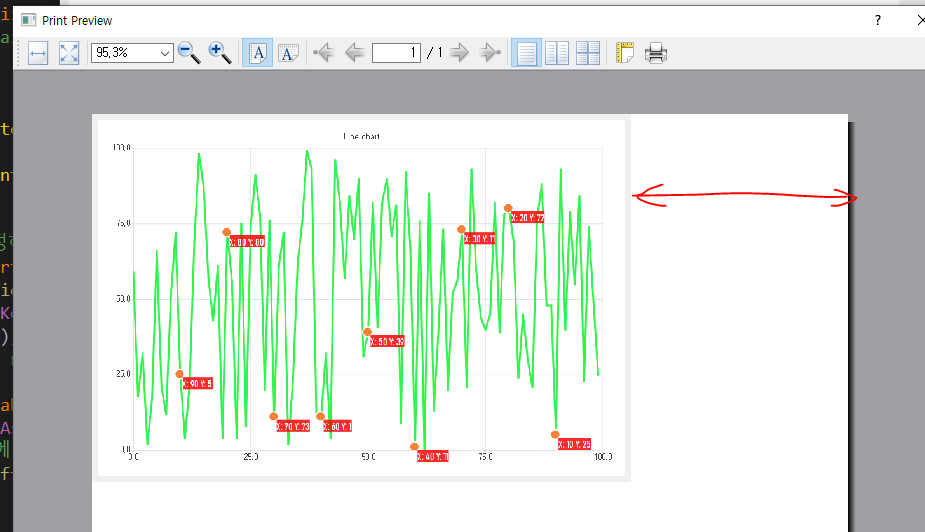Go to the previous page arrow
This screenshot has height=532, width=925.
[x=353, y=53]
